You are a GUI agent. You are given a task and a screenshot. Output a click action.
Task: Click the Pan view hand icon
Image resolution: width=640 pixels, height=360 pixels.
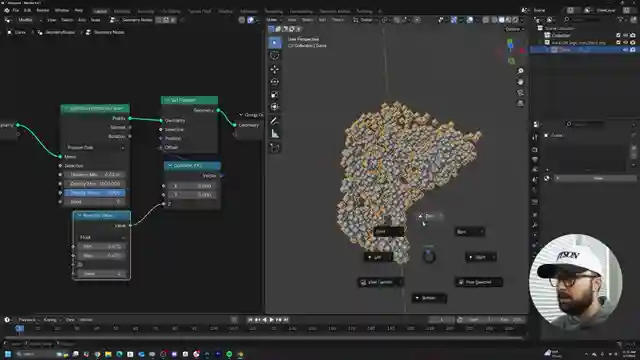click(520, 82)
